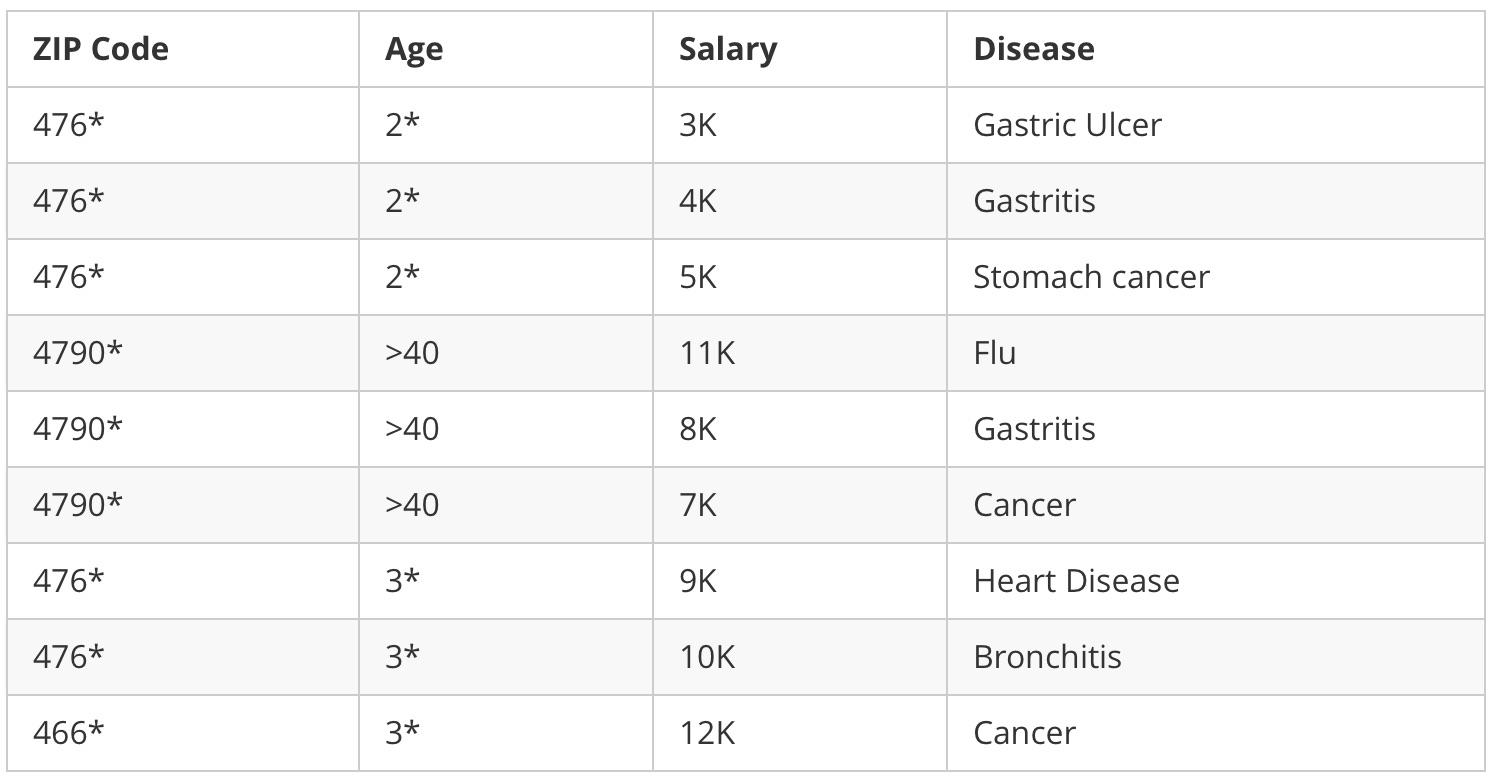Click the ZIP Code column header
The width and height of the screenshot is (1496, 778).
point(101,49)
